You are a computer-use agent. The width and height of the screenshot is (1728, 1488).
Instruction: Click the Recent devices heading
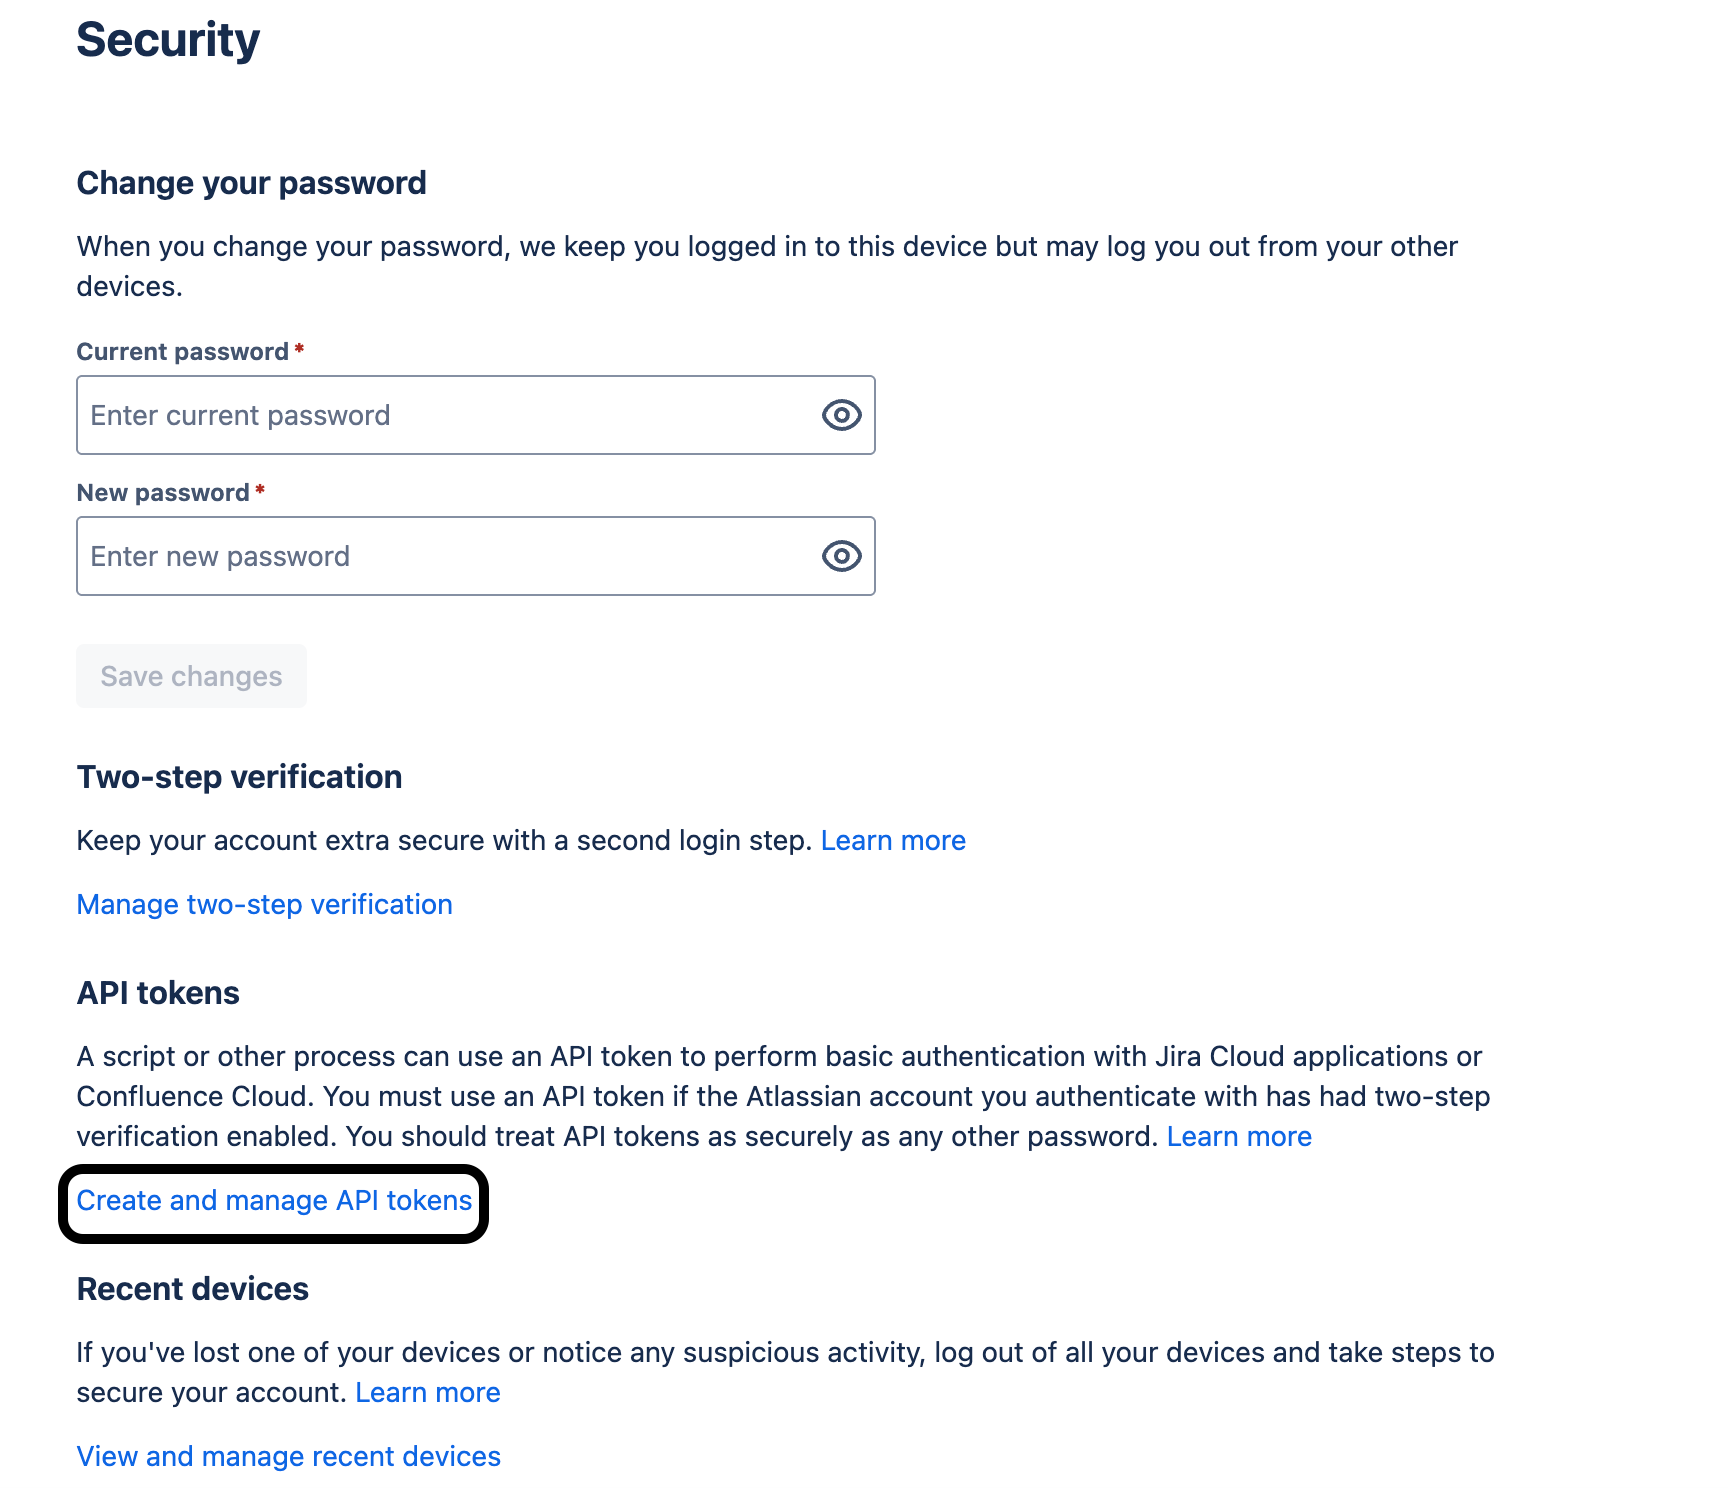click(x=192, y=1289)
